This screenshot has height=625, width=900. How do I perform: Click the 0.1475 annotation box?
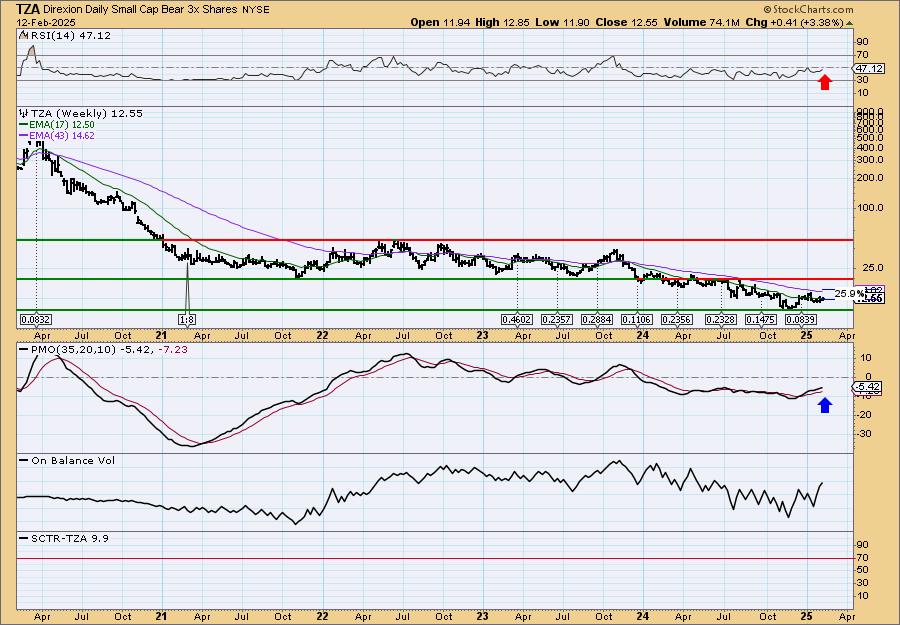pos(762,319)
